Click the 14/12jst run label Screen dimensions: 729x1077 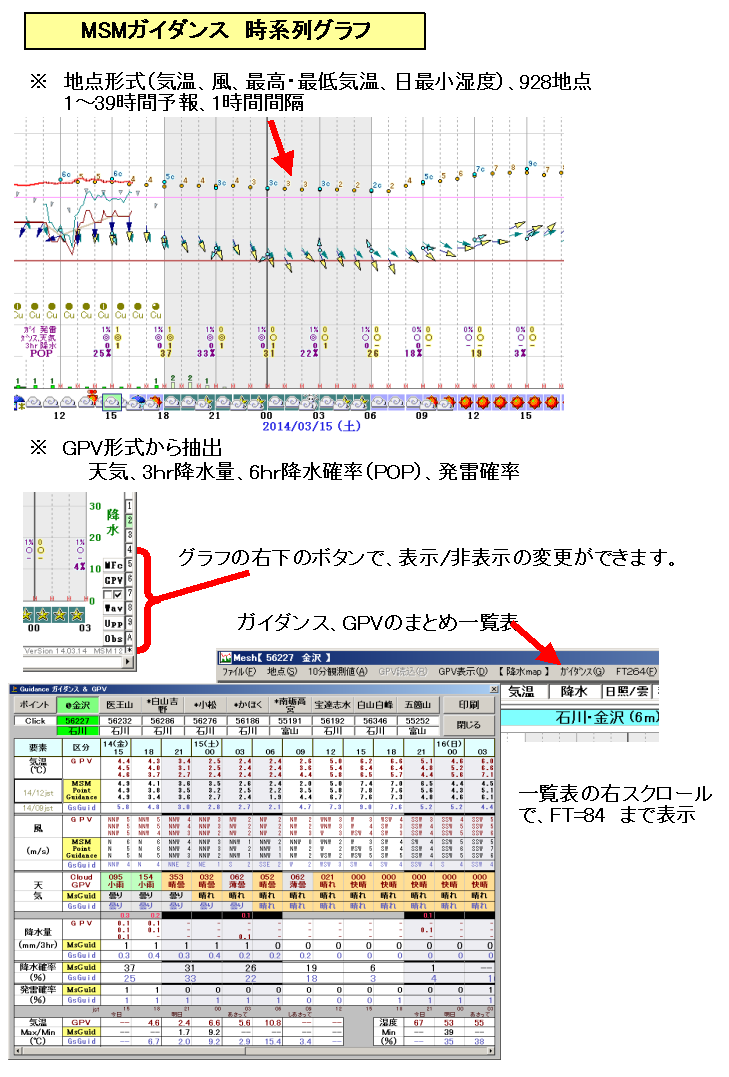[38, 793]
